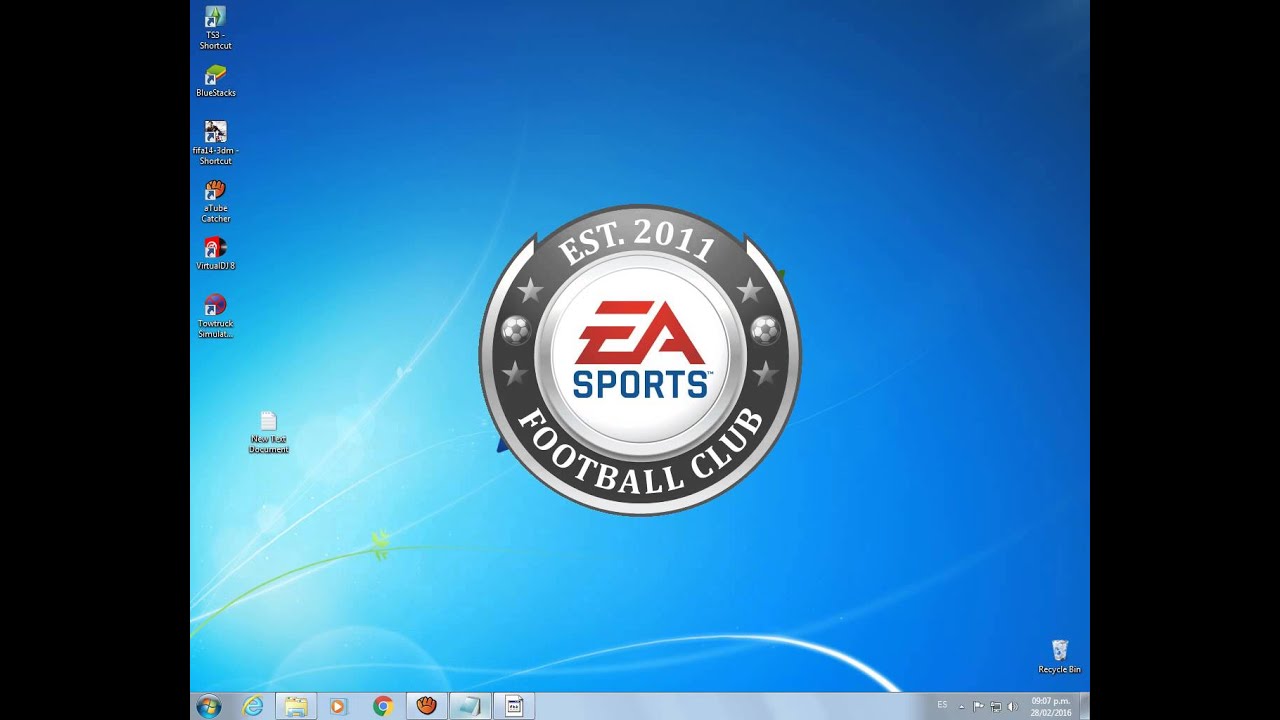Viewport: 1280px width, 720px height.
Task: Click the Show Desktop strip beside the clock
Action: (x=1085, y=706)
